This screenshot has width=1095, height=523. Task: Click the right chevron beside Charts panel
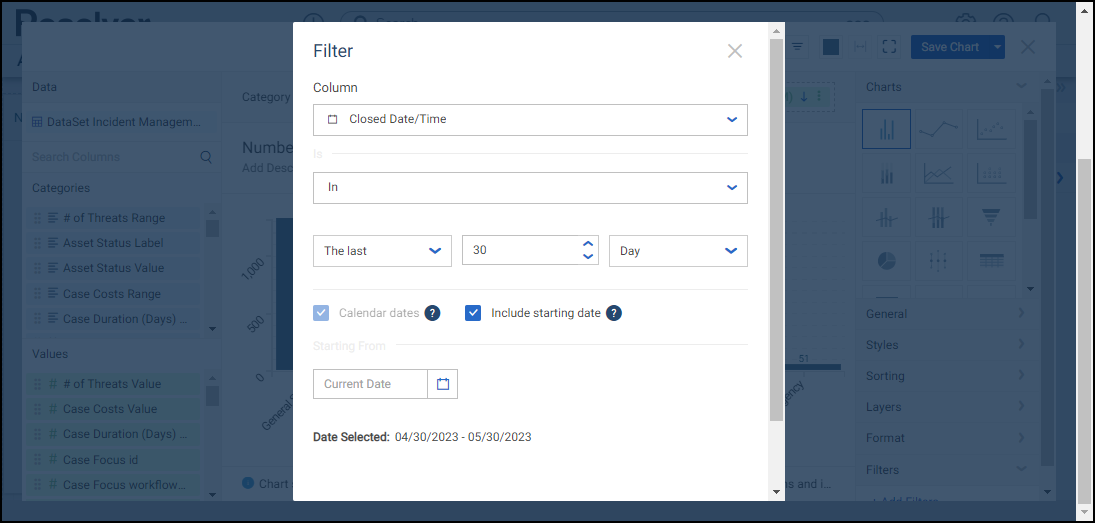(1060, 177)
